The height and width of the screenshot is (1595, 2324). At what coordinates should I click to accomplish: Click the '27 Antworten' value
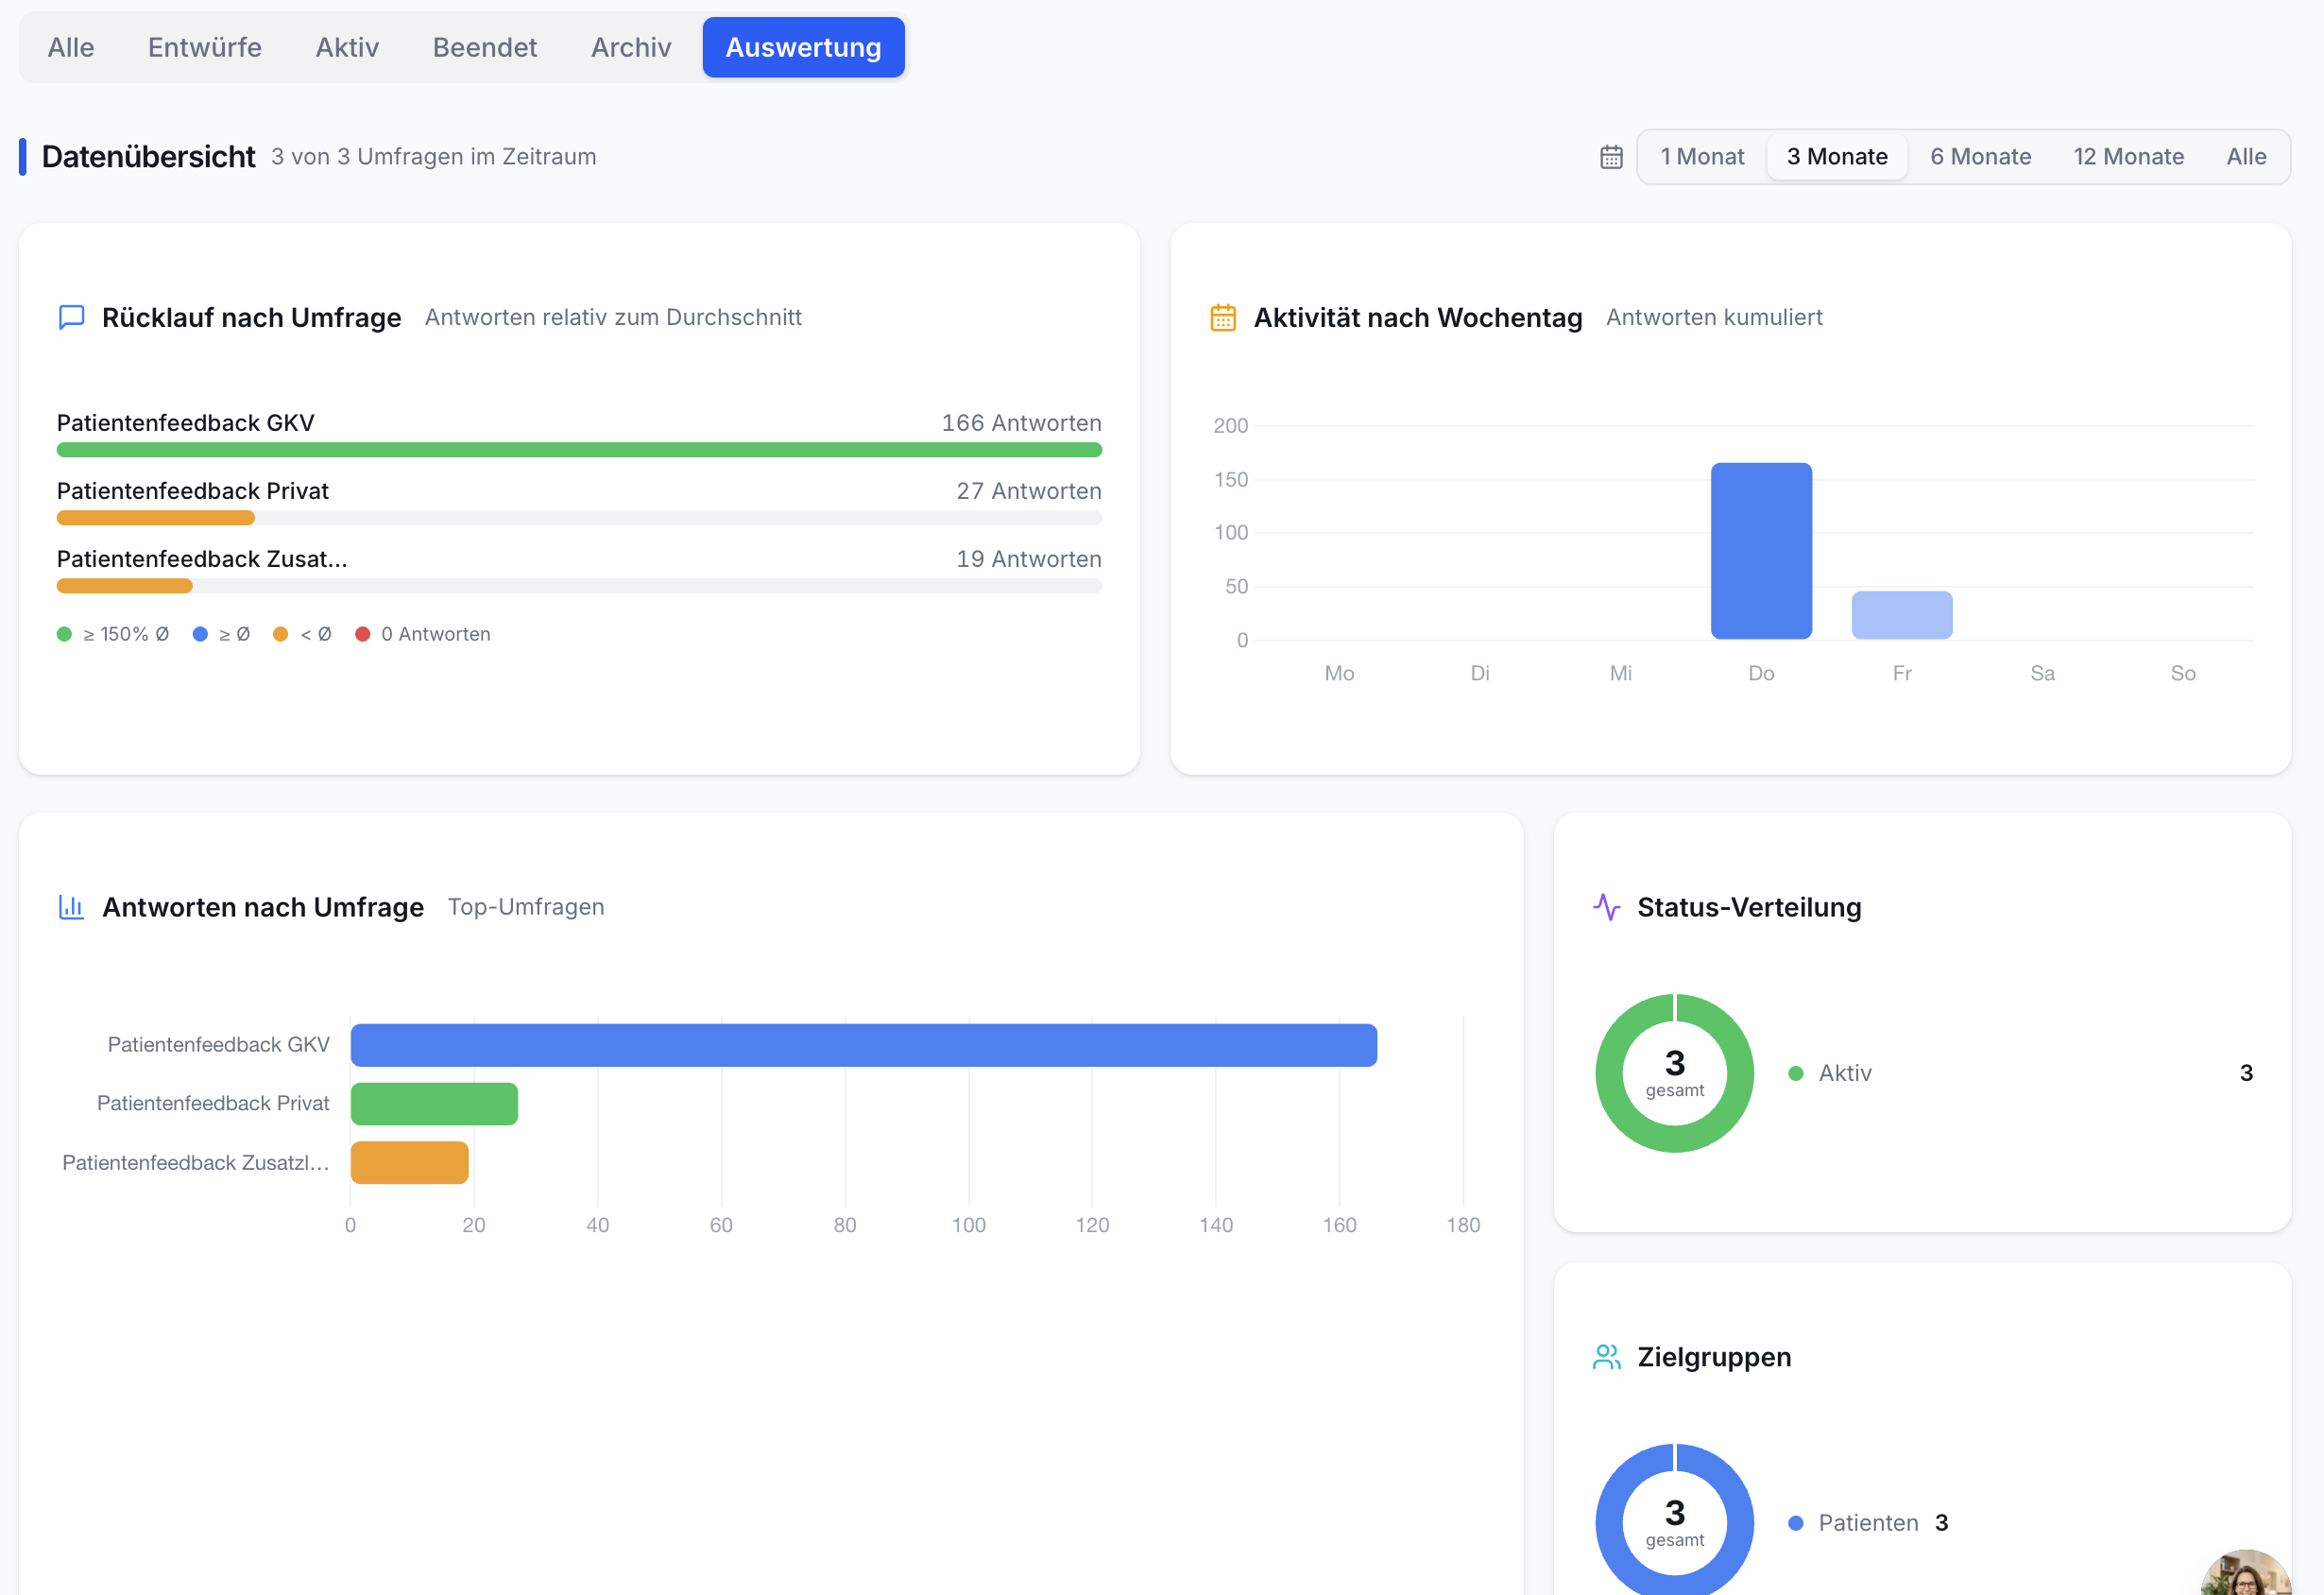pos(1029,491)
